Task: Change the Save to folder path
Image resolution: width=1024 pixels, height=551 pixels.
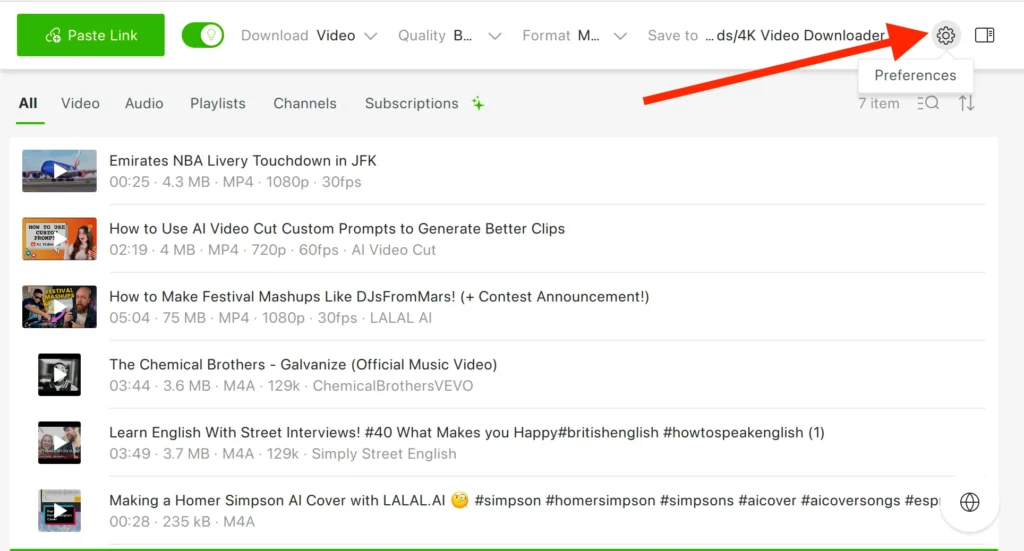Action: point(766,35)
